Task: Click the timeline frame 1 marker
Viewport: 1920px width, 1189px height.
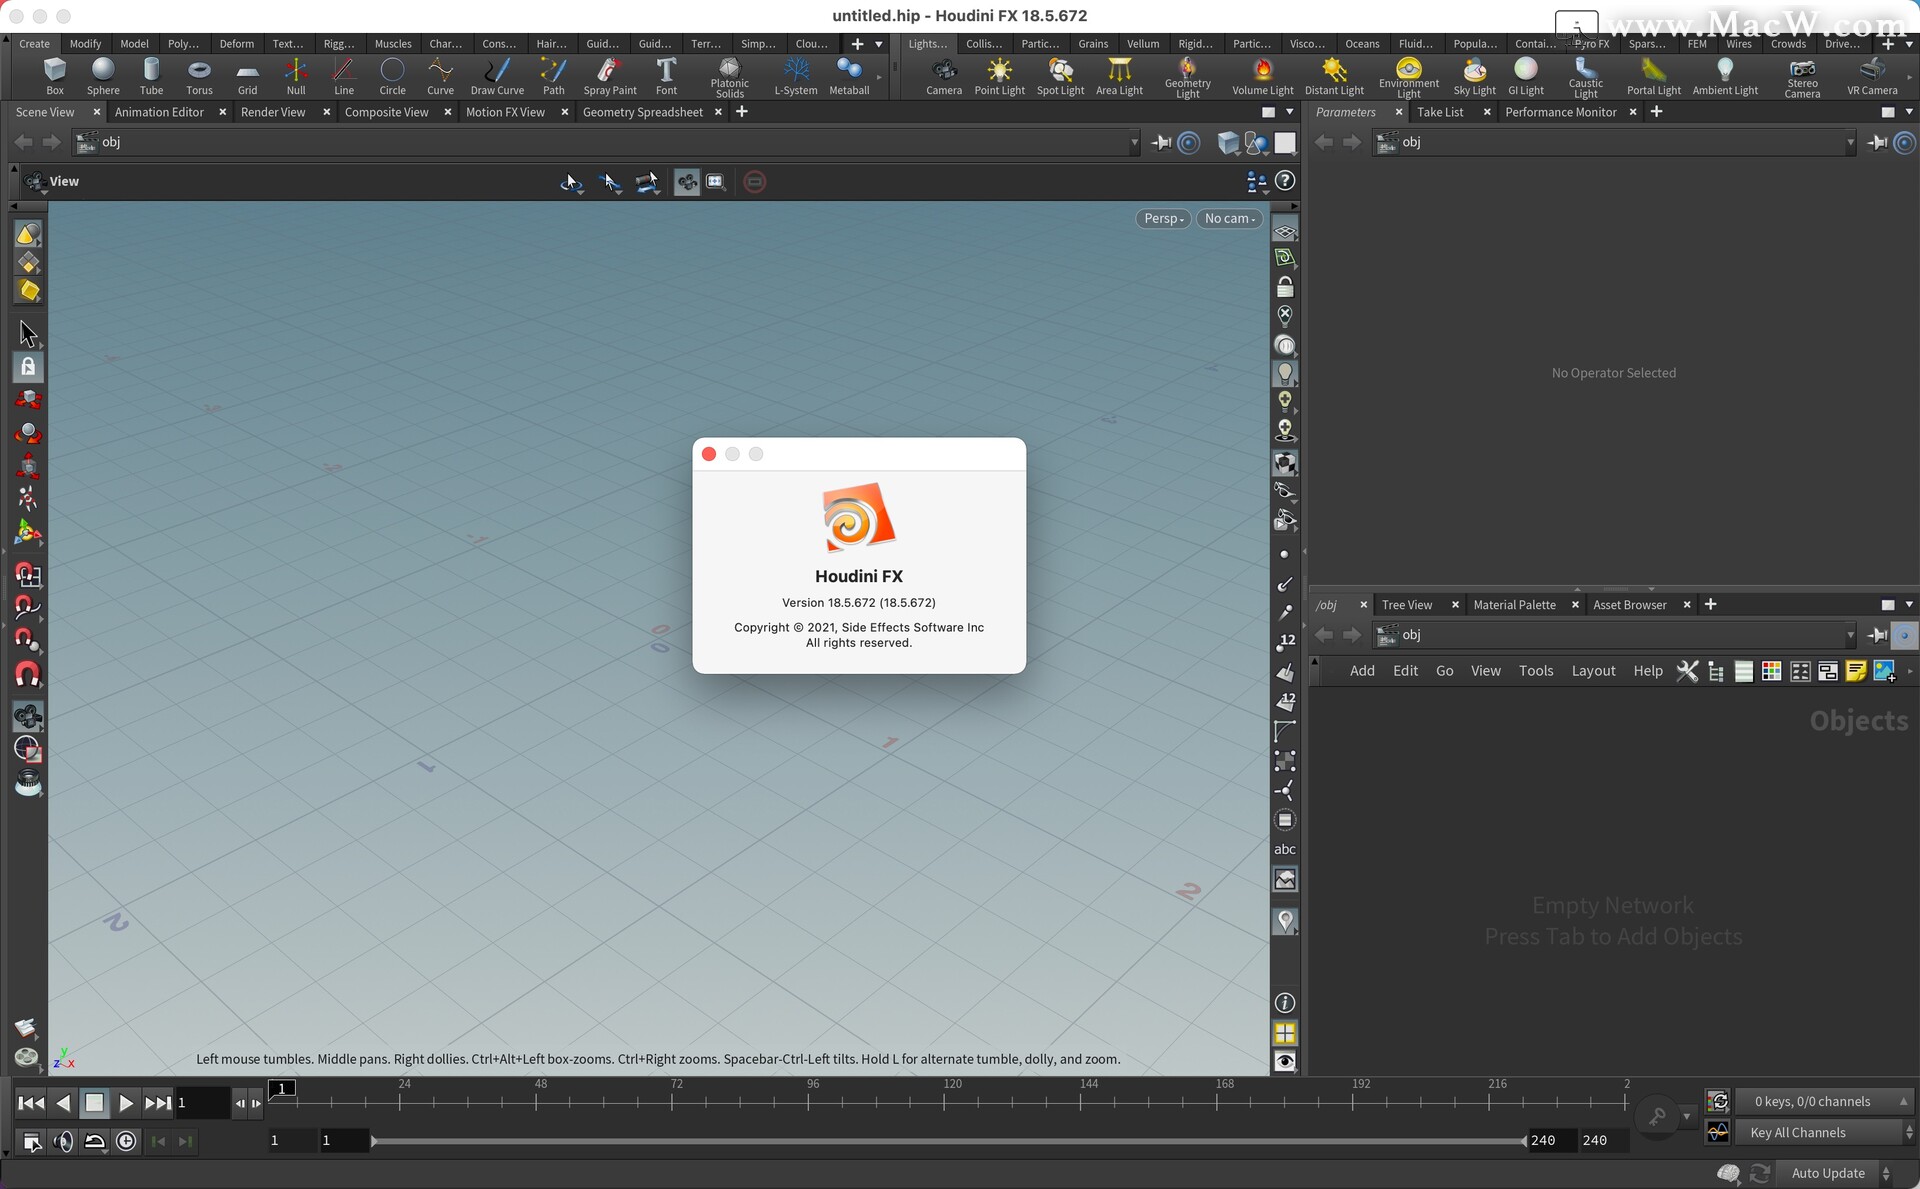Action: click(x=283, y=1088)
